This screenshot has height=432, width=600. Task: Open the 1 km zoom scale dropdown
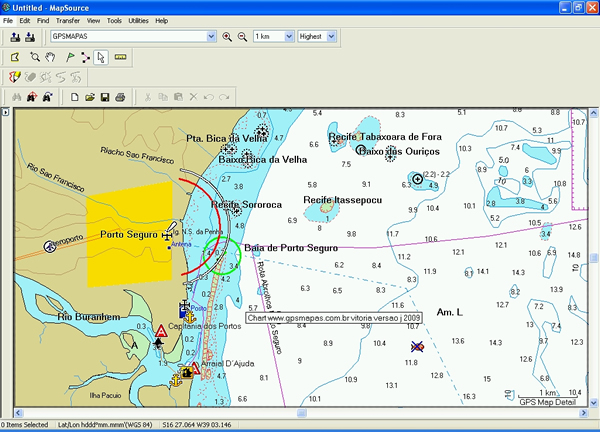(290, 37)
